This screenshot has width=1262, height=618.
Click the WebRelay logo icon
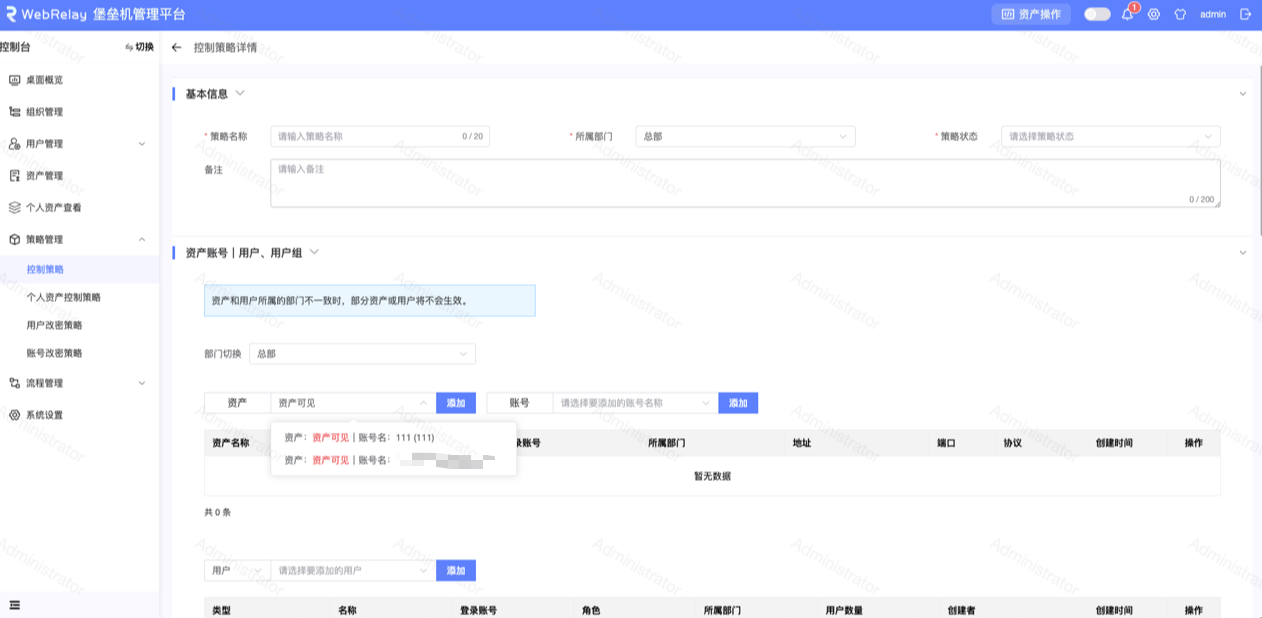[x=11, y=14]
